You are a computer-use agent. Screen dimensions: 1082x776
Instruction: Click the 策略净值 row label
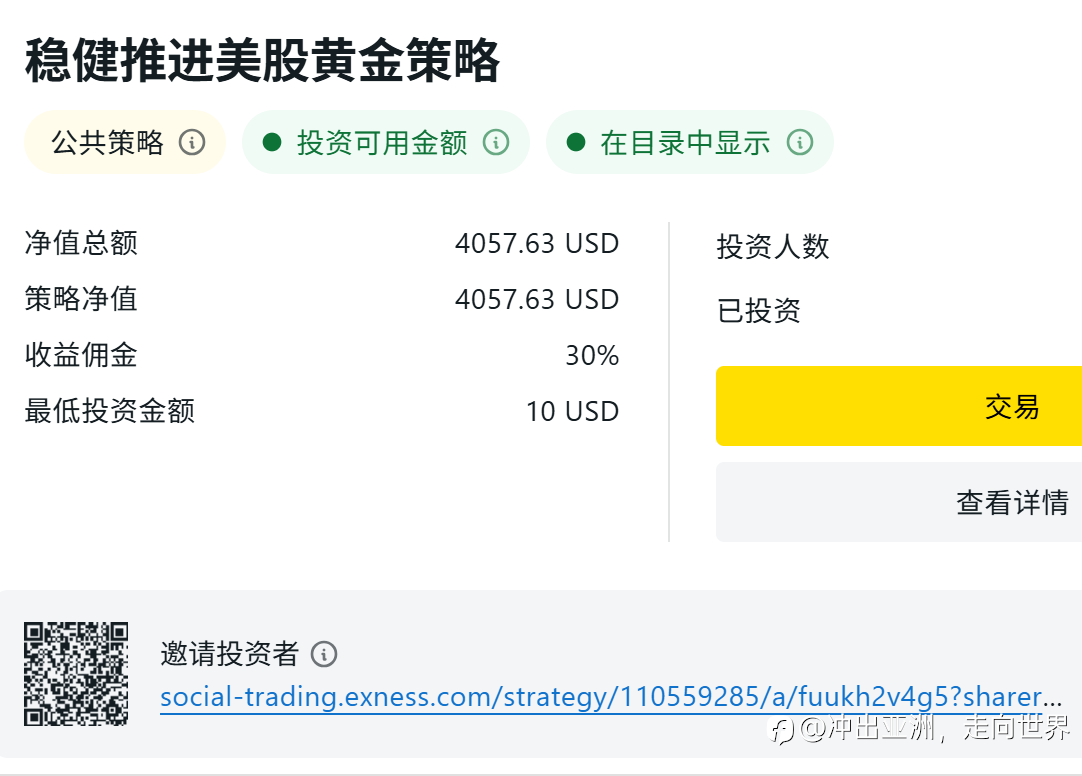[81, 299]
